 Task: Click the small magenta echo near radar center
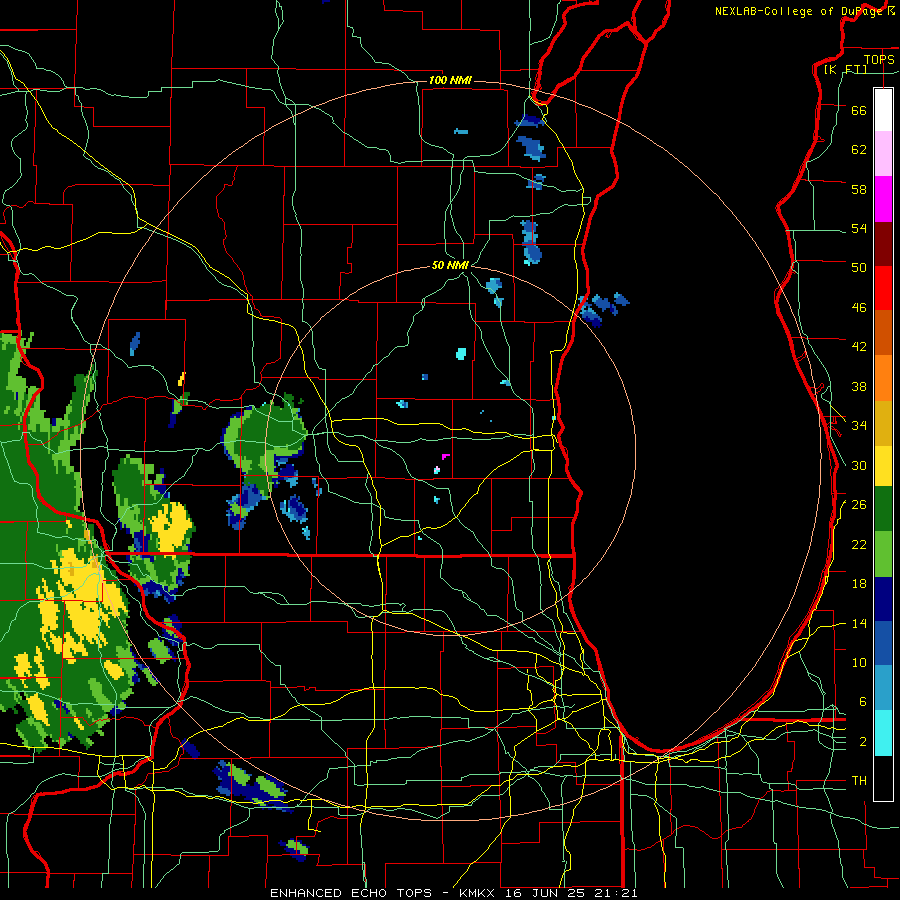[445, 457]
